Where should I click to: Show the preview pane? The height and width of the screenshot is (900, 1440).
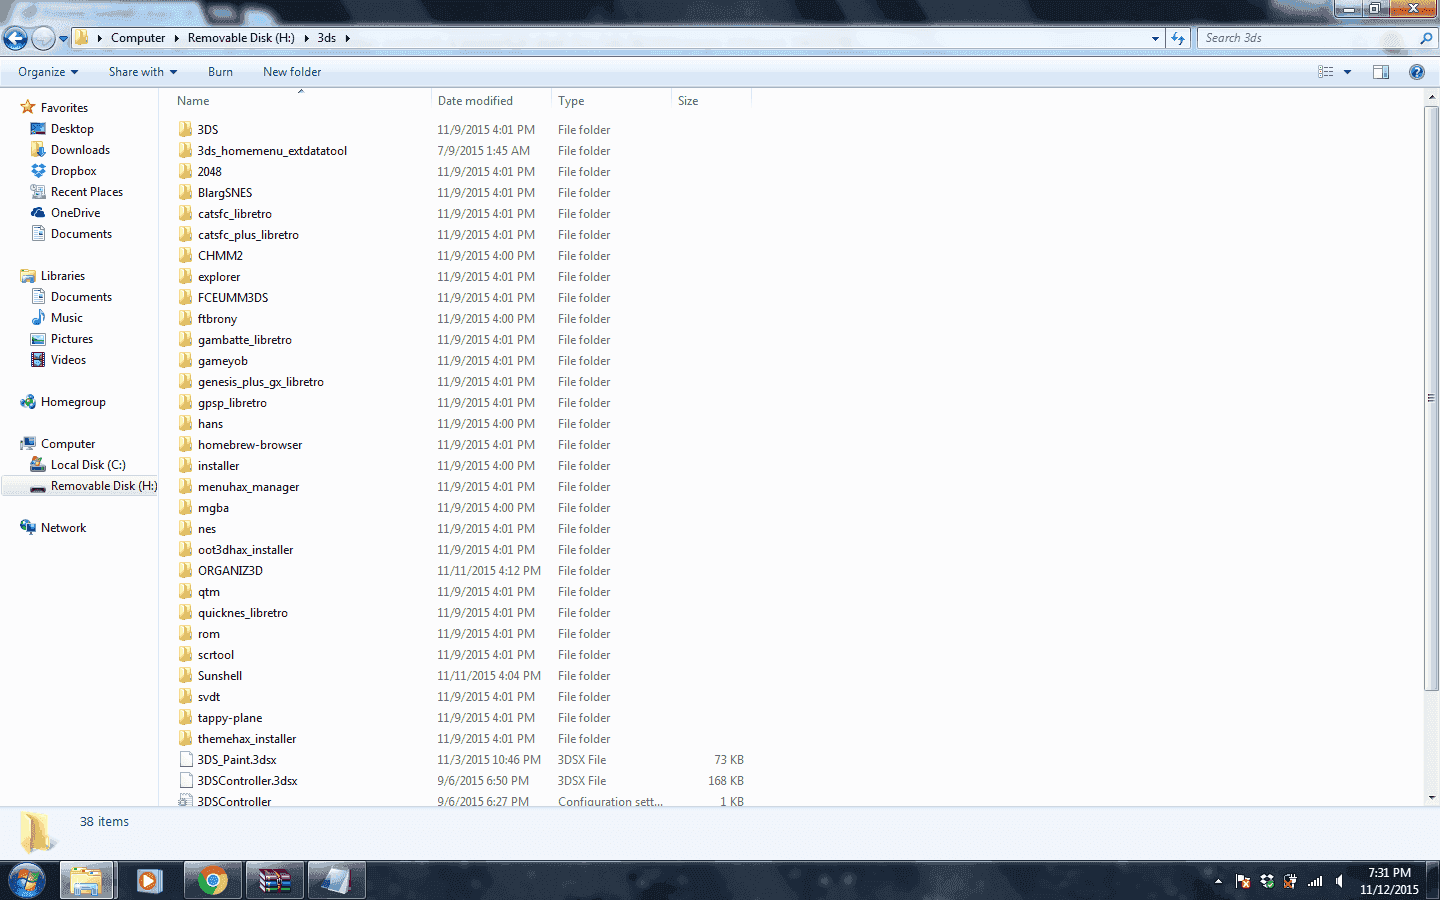pos(1381,72)
